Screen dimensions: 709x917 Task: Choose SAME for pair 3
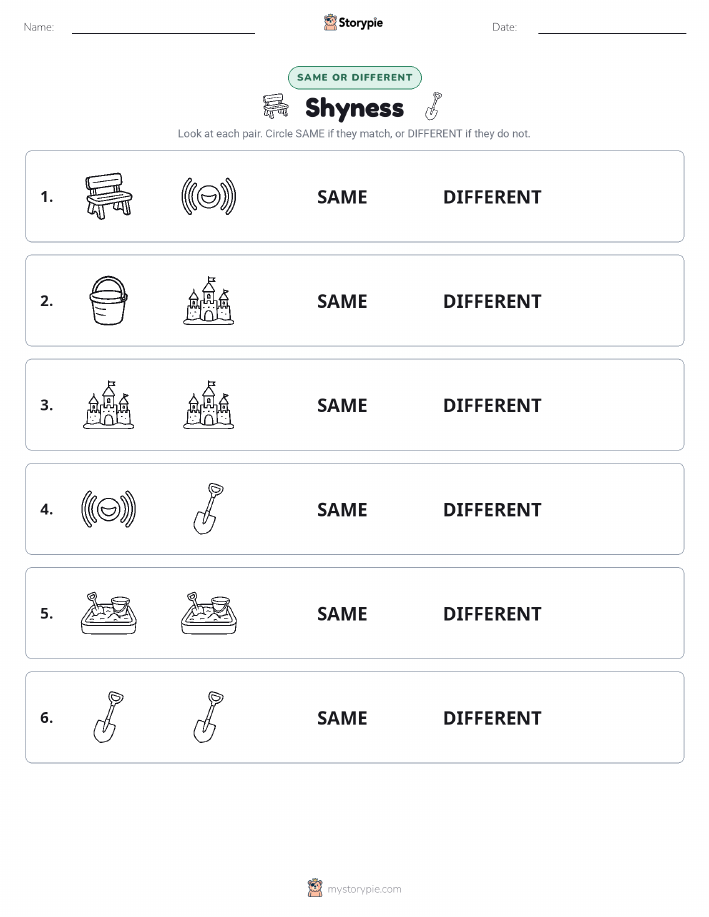pos(342,405)
